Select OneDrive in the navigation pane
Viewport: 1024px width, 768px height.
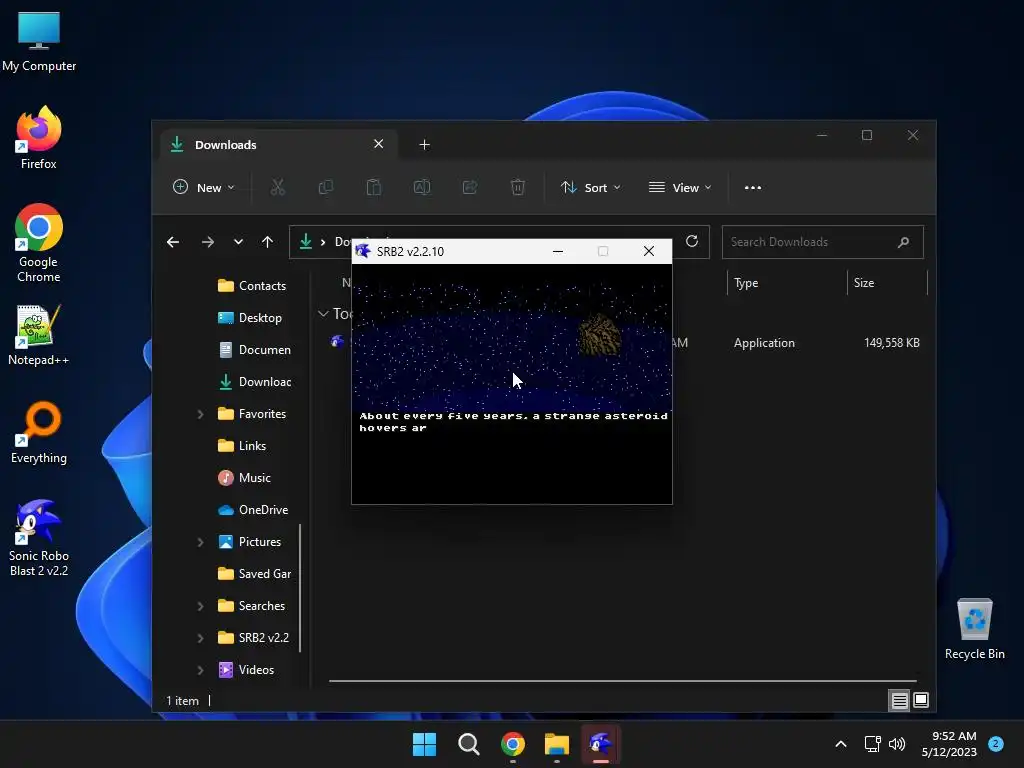coord(253,510)
